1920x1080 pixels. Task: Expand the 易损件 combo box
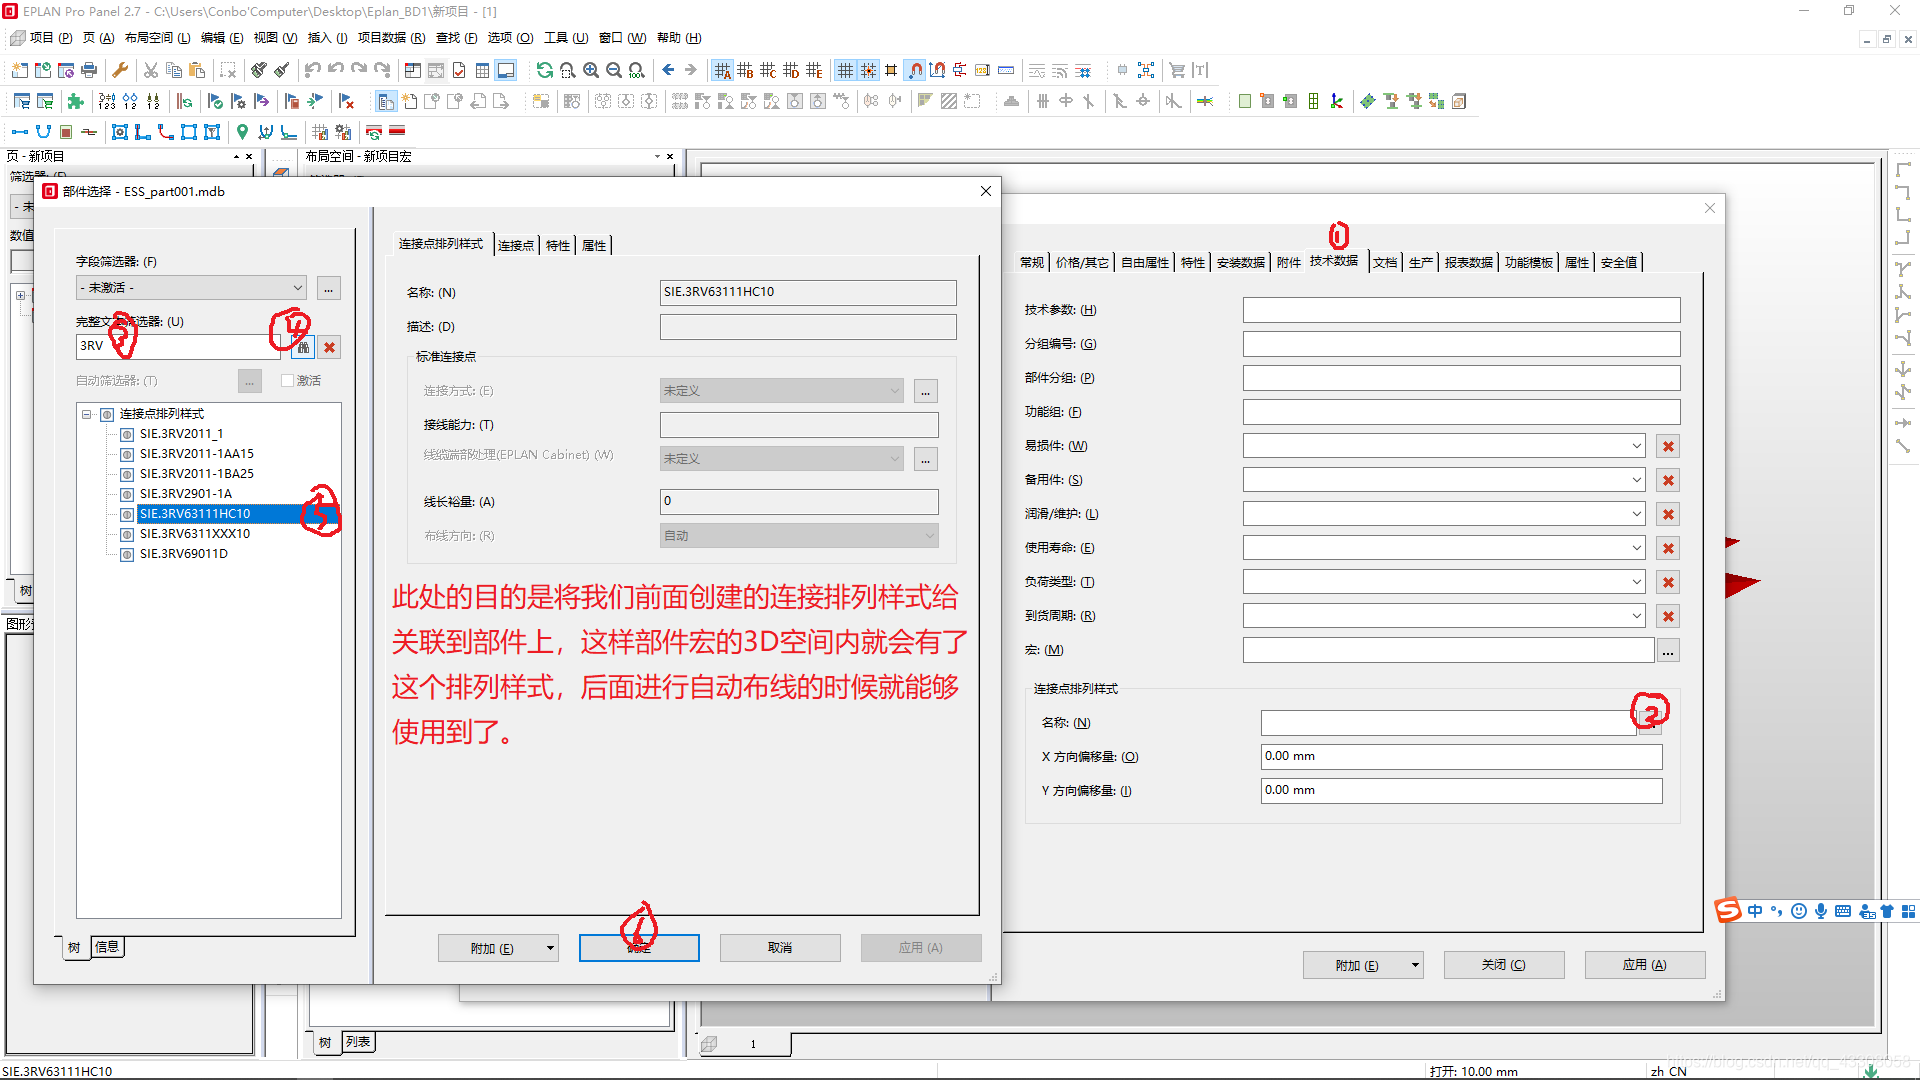pyautogui.click(x=1636, y=446)
